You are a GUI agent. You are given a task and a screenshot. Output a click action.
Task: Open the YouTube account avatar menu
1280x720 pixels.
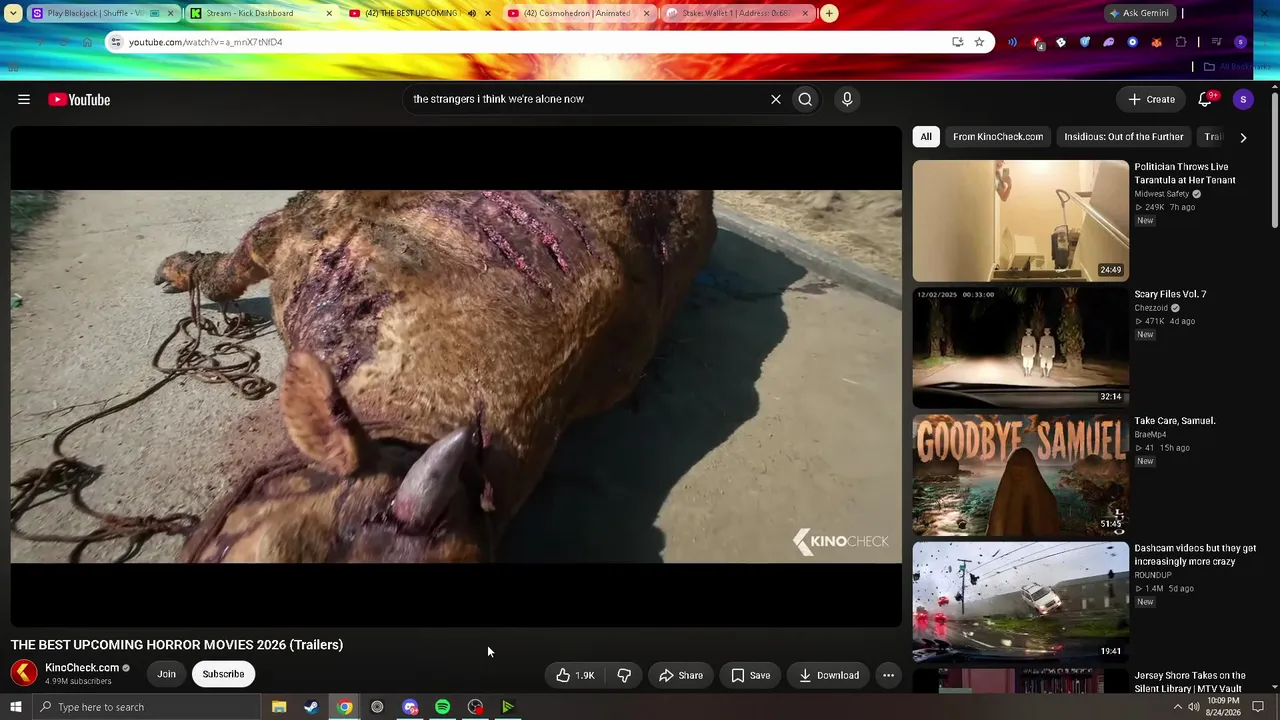(x=1243, y=99)
